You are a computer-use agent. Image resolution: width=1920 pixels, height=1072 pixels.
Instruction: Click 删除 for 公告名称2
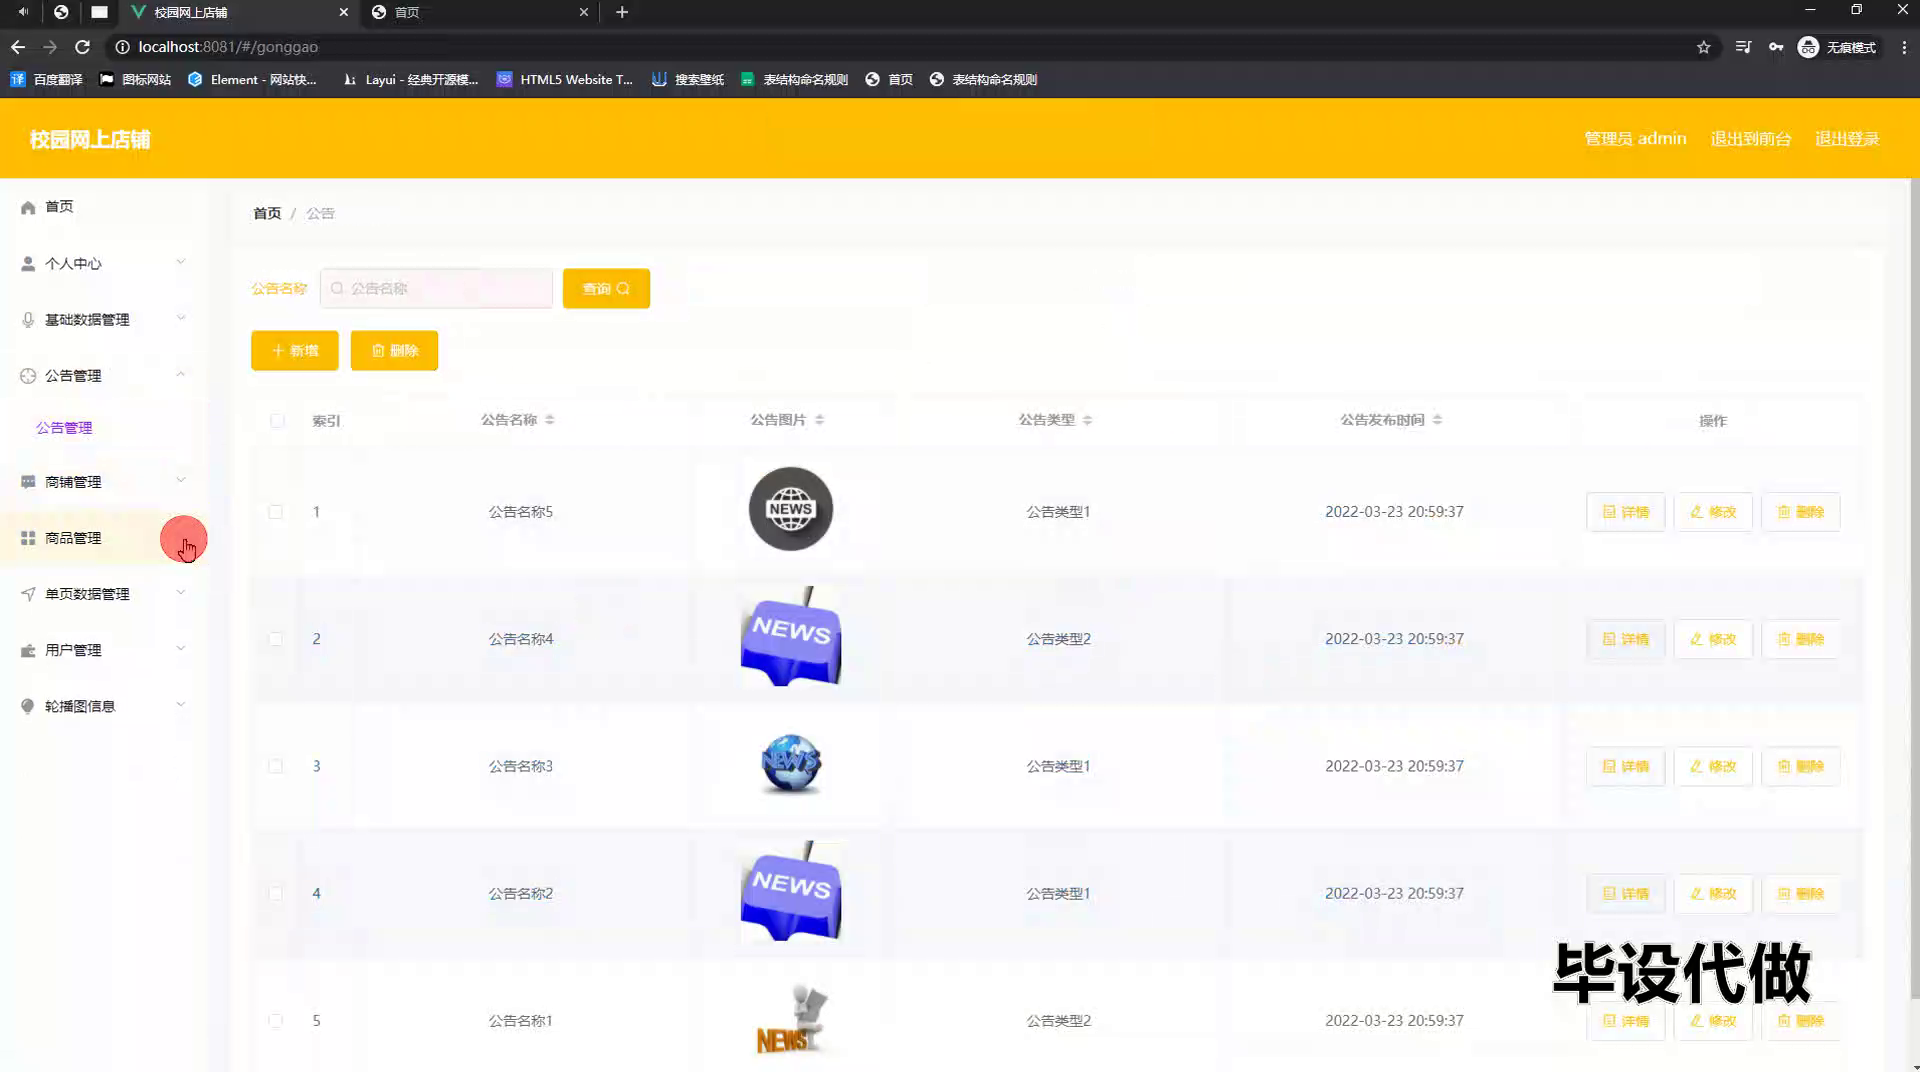click(1801, 893)
